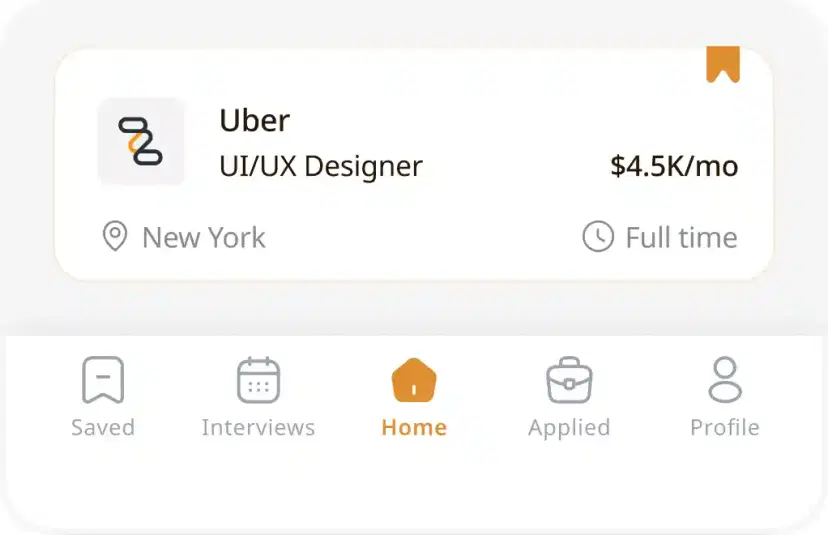828x535 pixels.
Task: Go to the Interviews tab label
Action: pos(258,428)
